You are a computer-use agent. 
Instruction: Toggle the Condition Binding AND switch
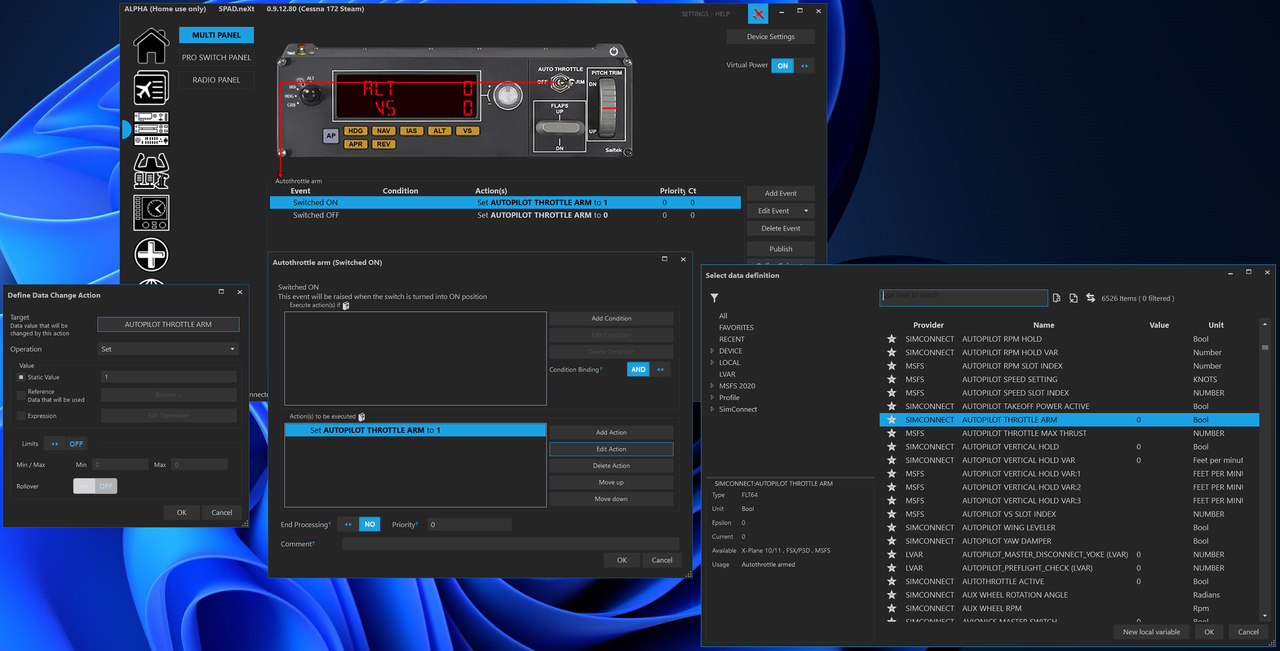coord(648,369)
